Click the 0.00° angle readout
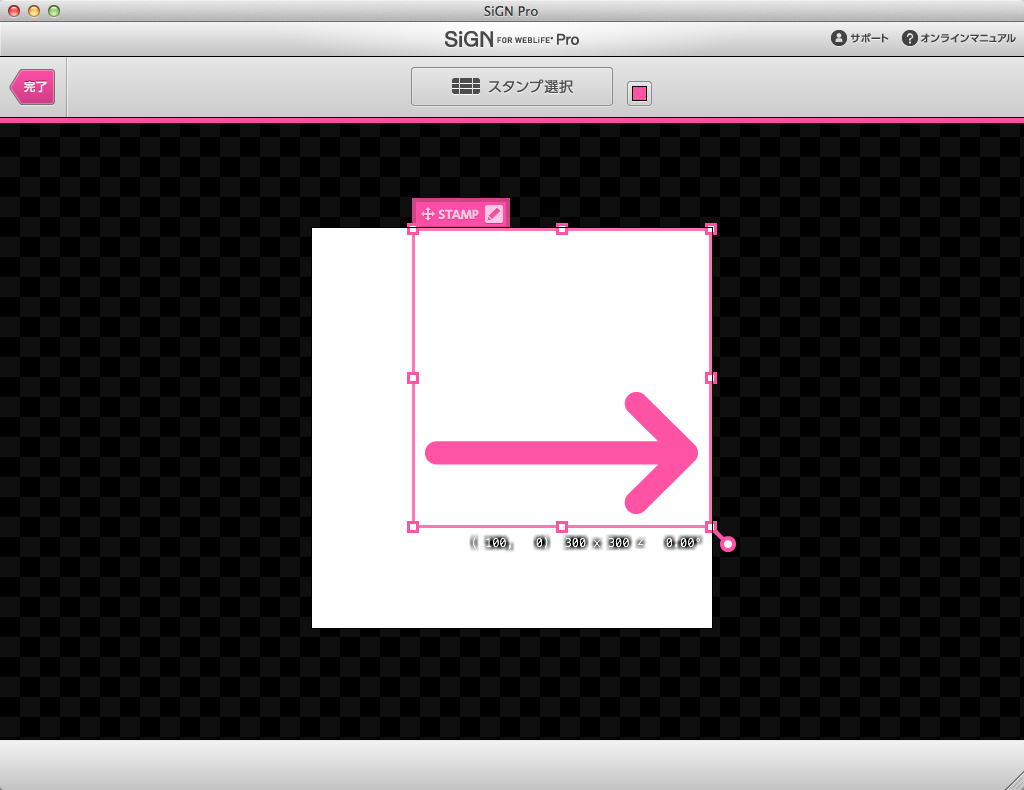This screenshot has width=1024, height=790. 682,543
